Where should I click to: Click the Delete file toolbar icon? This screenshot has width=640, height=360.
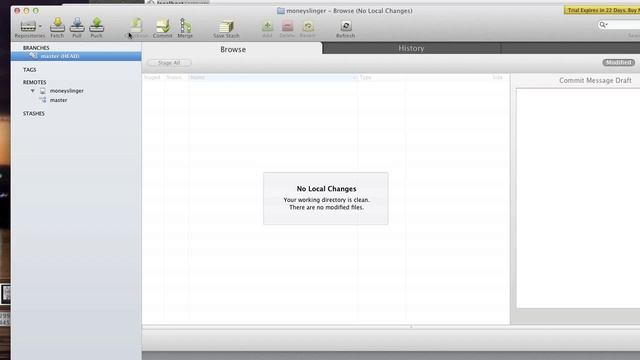[287, 26]
